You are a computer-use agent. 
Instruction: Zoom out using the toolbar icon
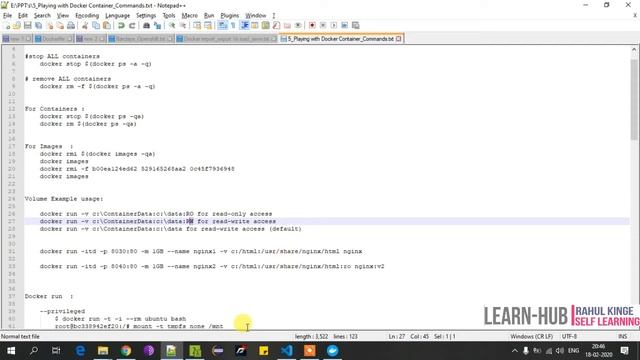183,25
